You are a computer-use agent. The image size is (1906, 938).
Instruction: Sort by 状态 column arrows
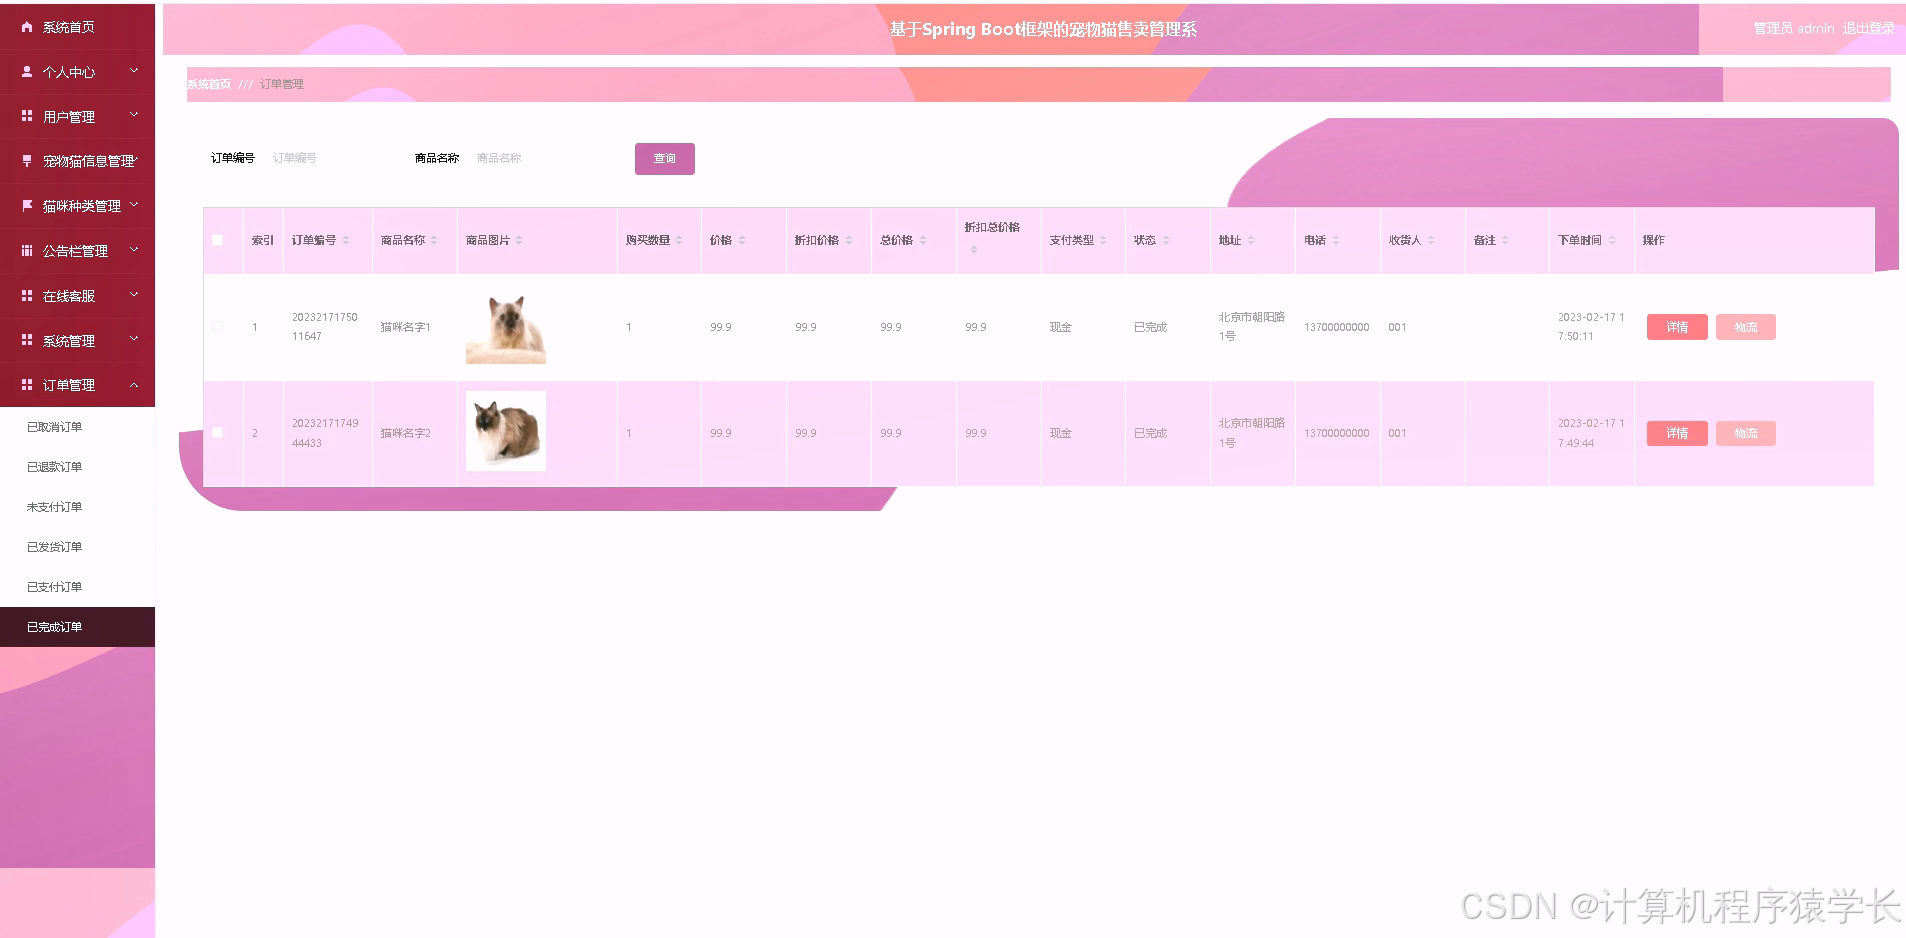tap(1166, 240)
